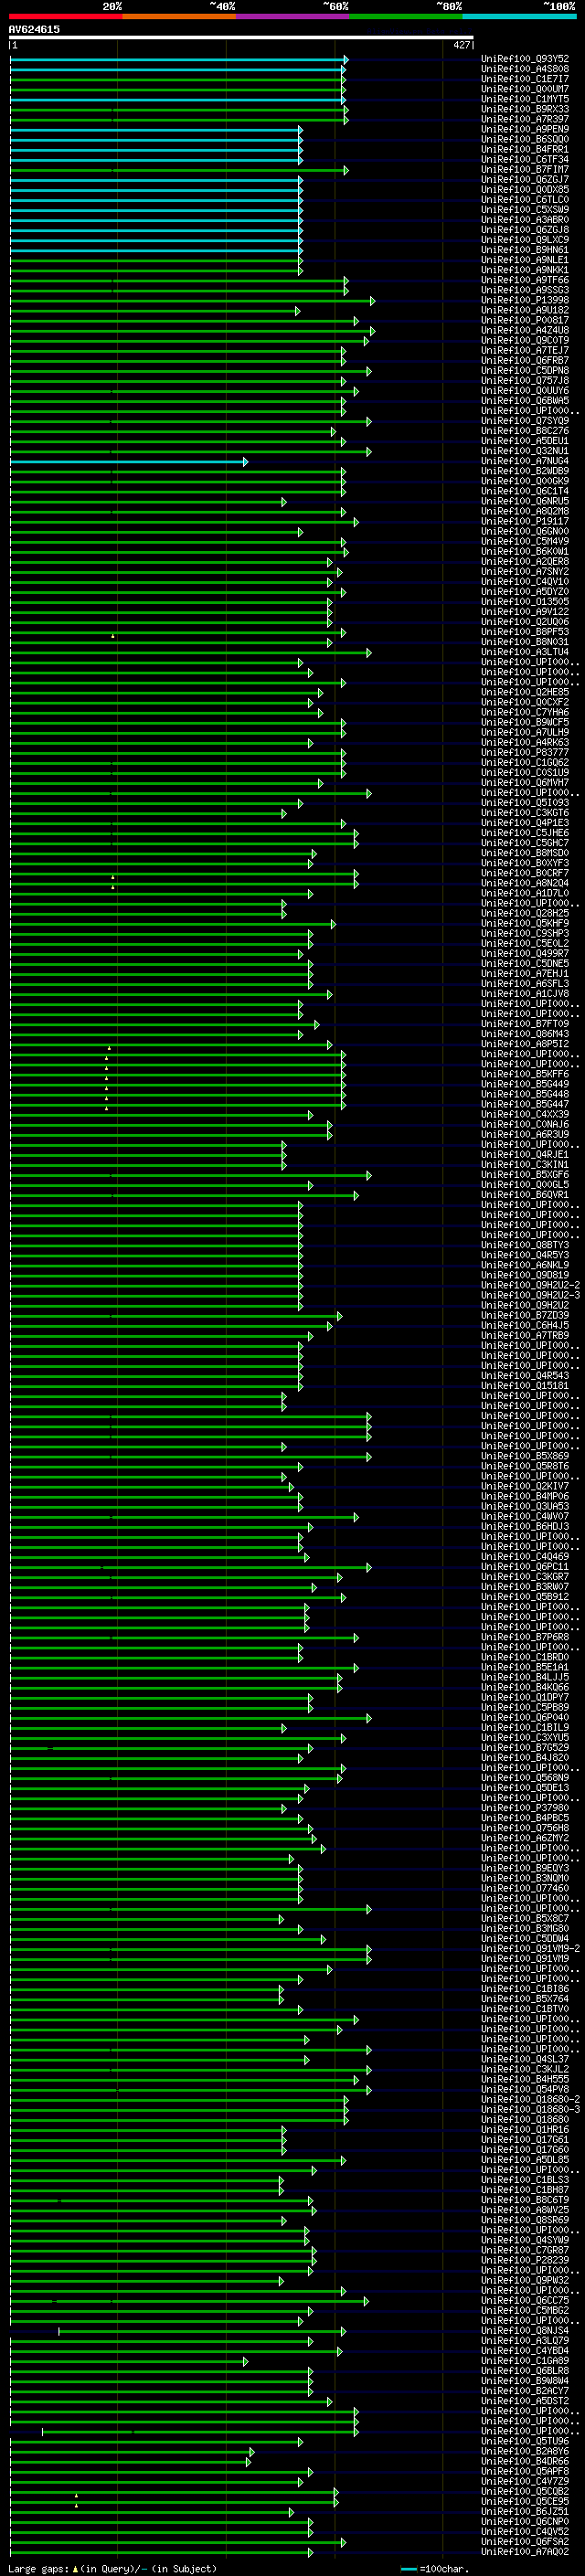
Task: Select label UniRef100_Q6MVH7
Action: click(x=525, y=783)
